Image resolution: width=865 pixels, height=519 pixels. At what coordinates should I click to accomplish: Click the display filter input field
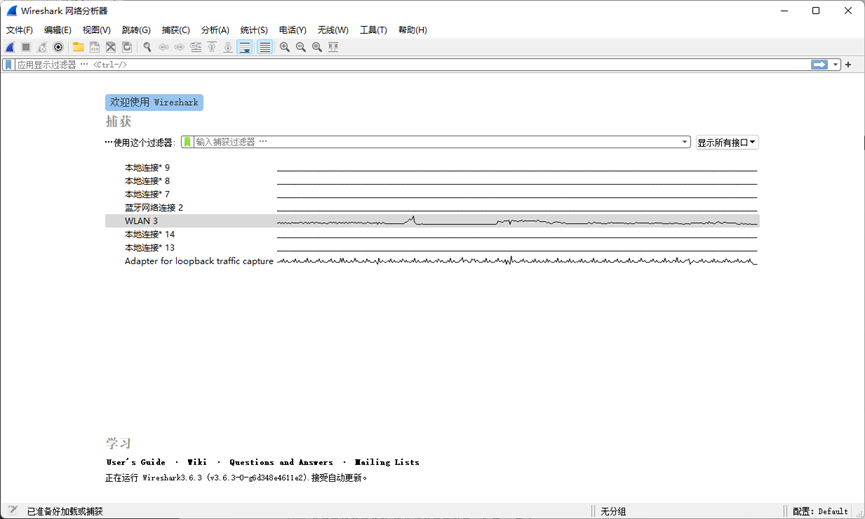(412, 65)
